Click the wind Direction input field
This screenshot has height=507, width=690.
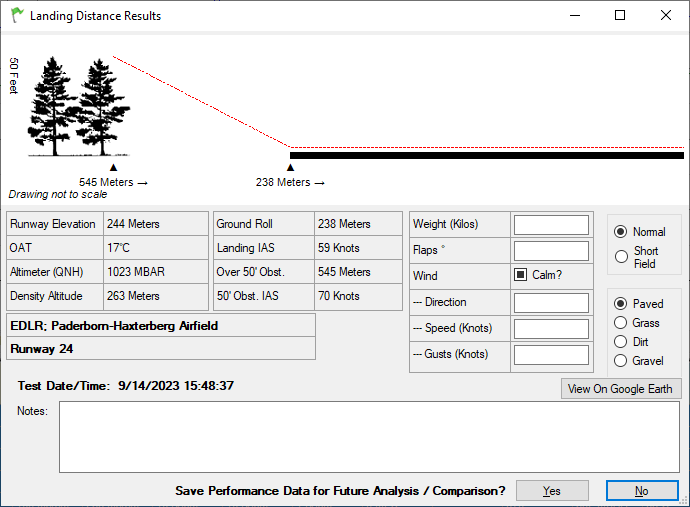click(x=551, y=303)
